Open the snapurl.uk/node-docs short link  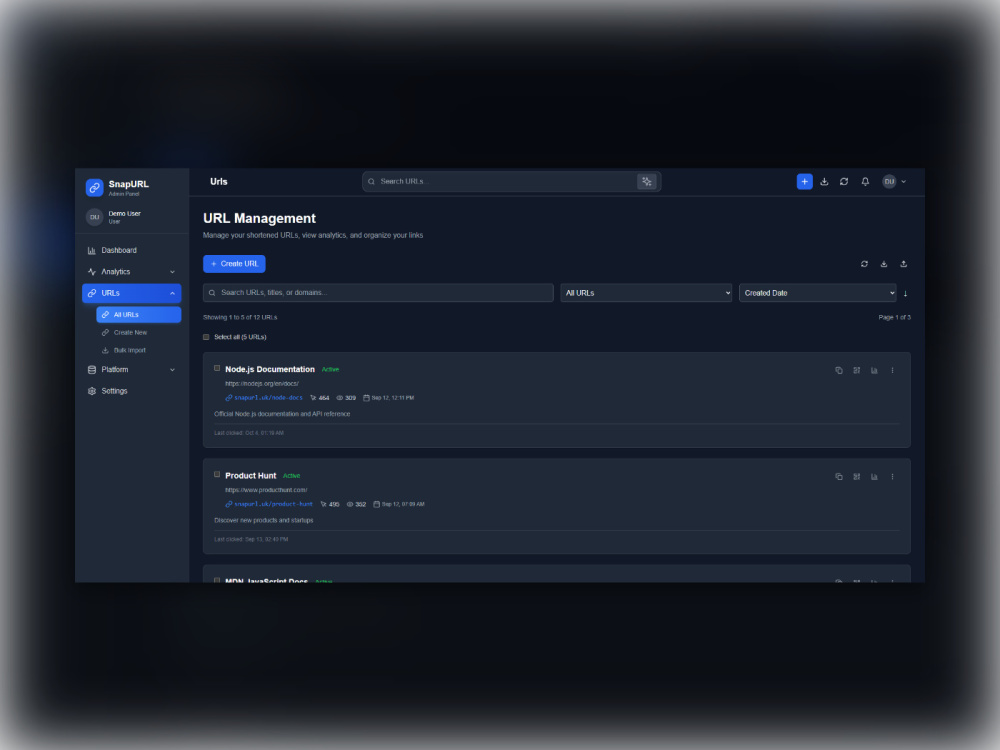(x=268, y=398)
